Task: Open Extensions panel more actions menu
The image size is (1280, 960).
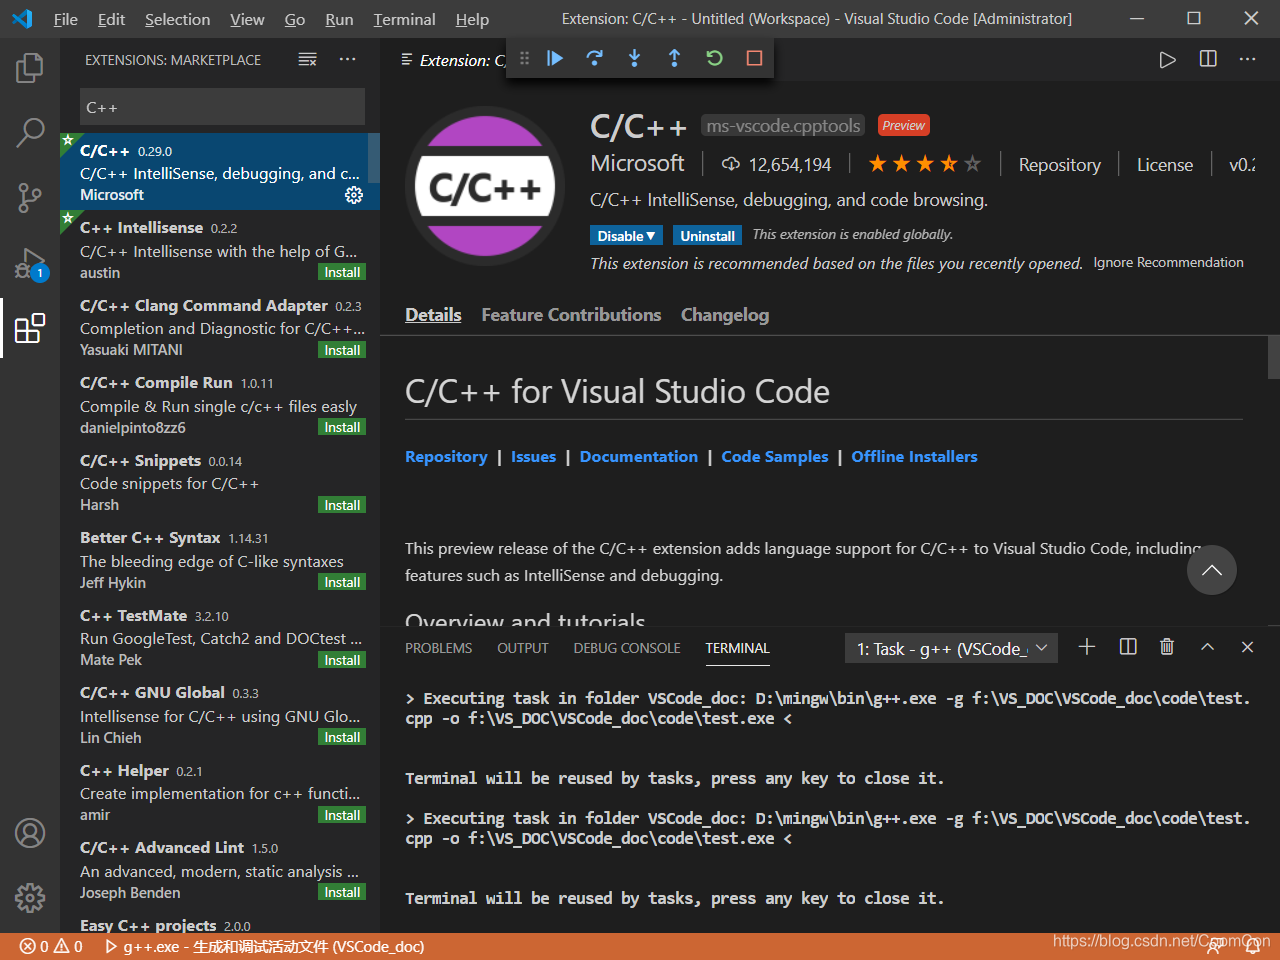Action: tap(347, 60)
